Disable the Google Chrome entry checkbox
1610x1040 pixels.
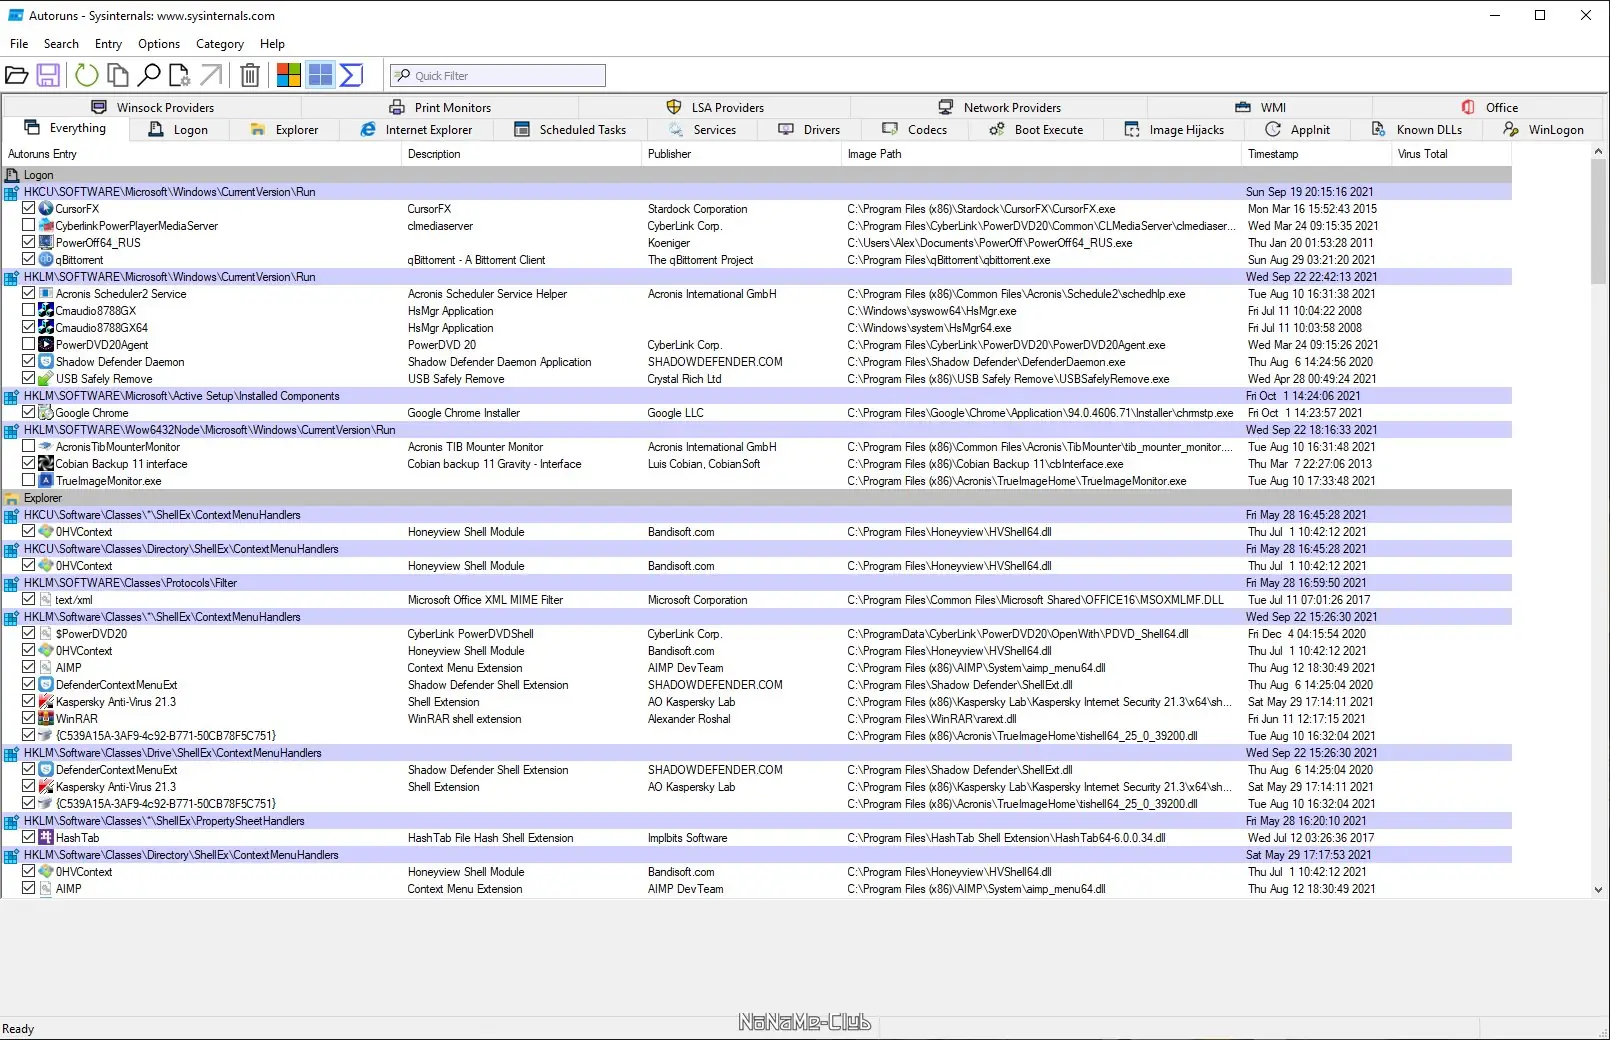coord(29,413)
